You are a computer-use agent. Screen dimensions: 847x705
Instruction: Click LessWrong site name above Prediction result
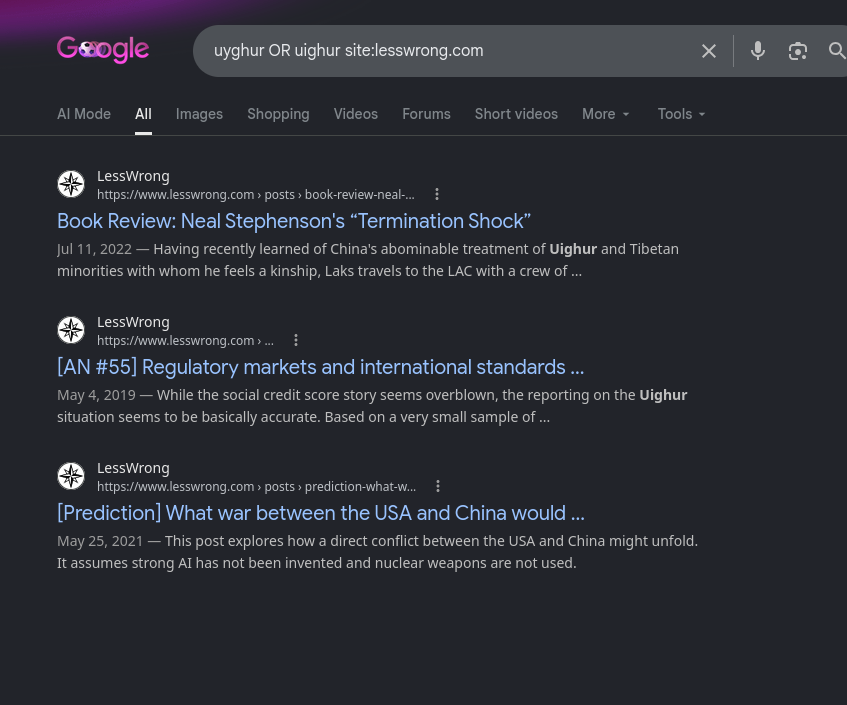[x=133, y=468]
